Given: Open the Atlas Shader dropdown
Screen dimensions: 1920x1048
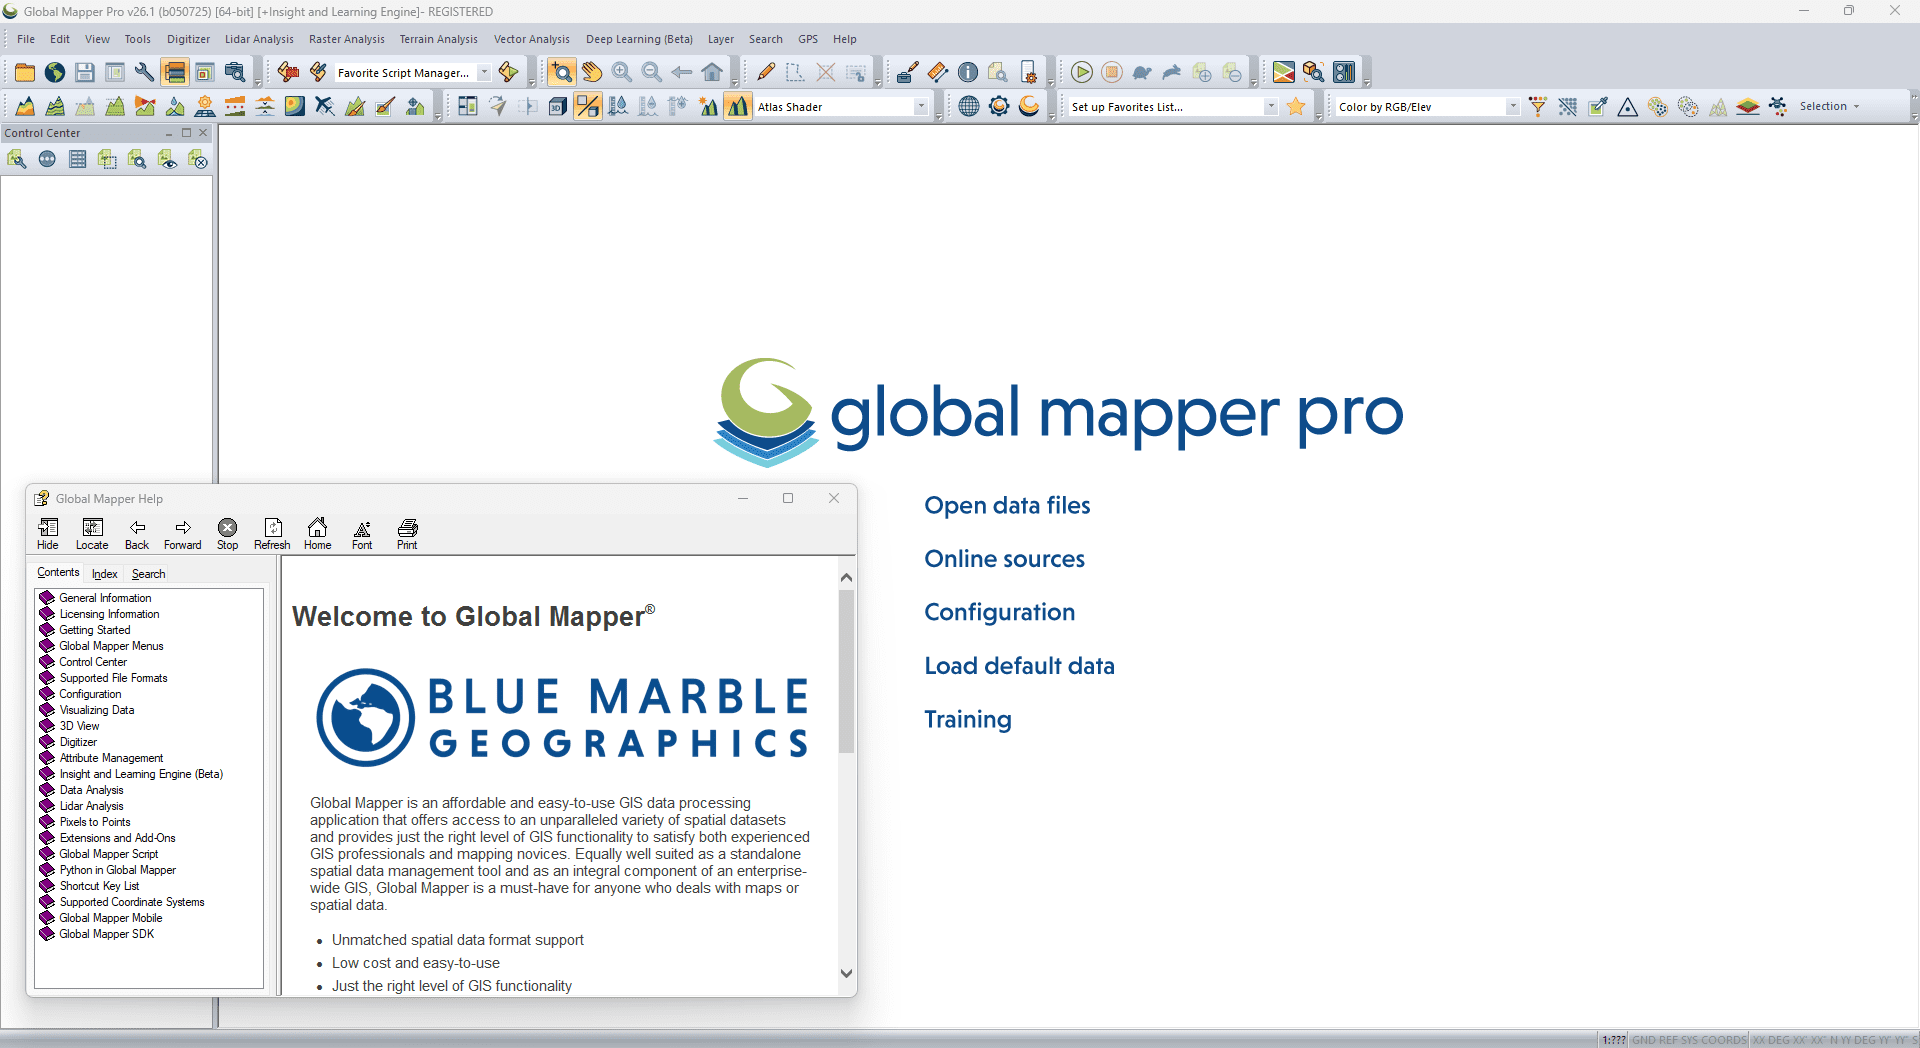Looking at the screenshot, I should point(921,107).
